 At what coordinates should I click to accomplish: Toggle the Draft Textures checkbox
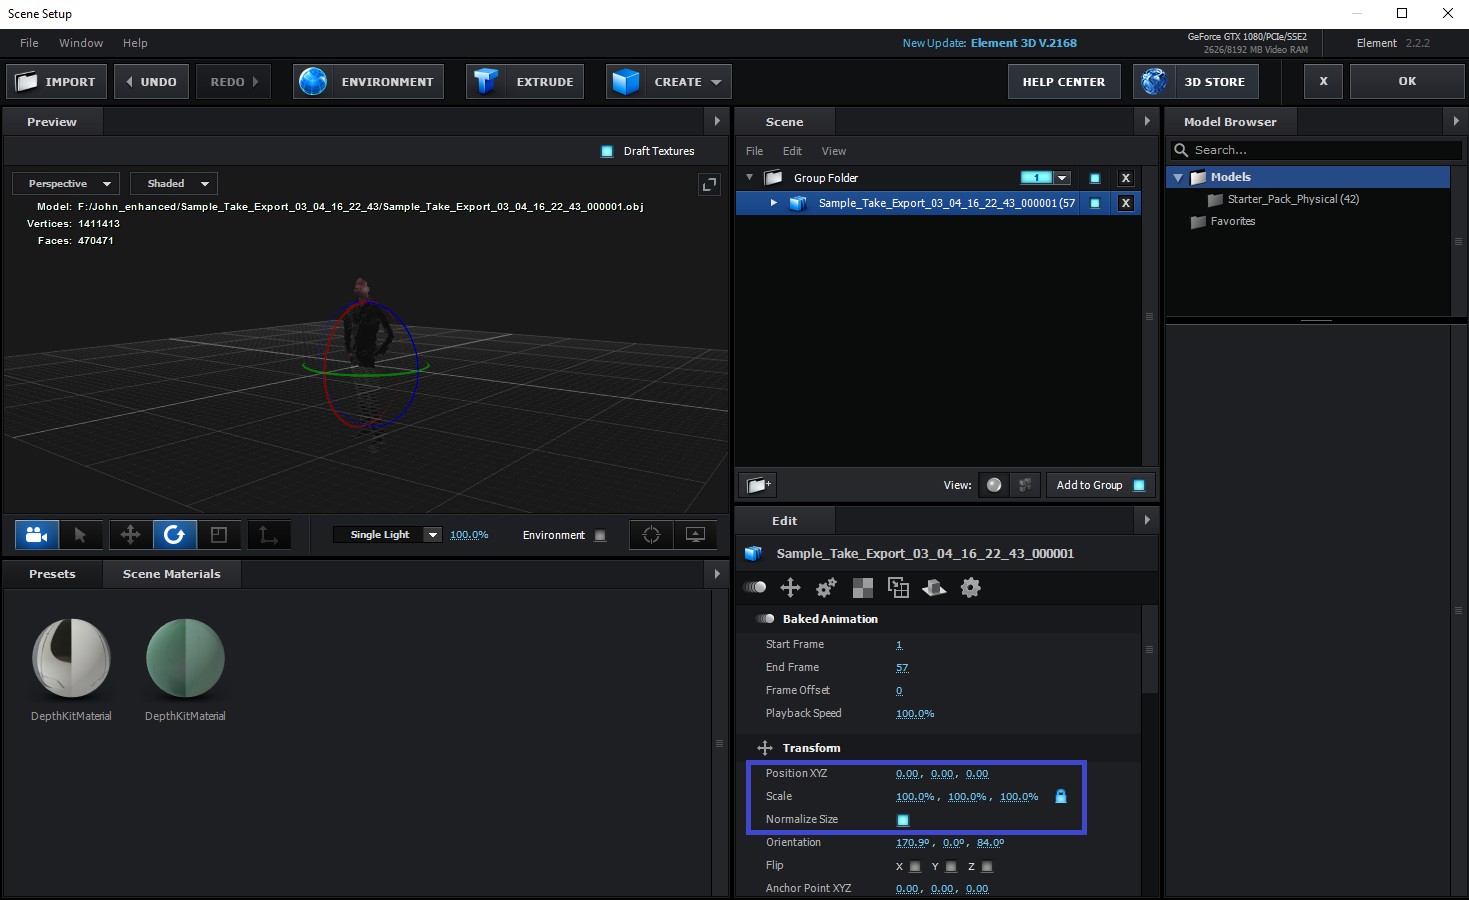pyautogui.click(x=607, y=152)
